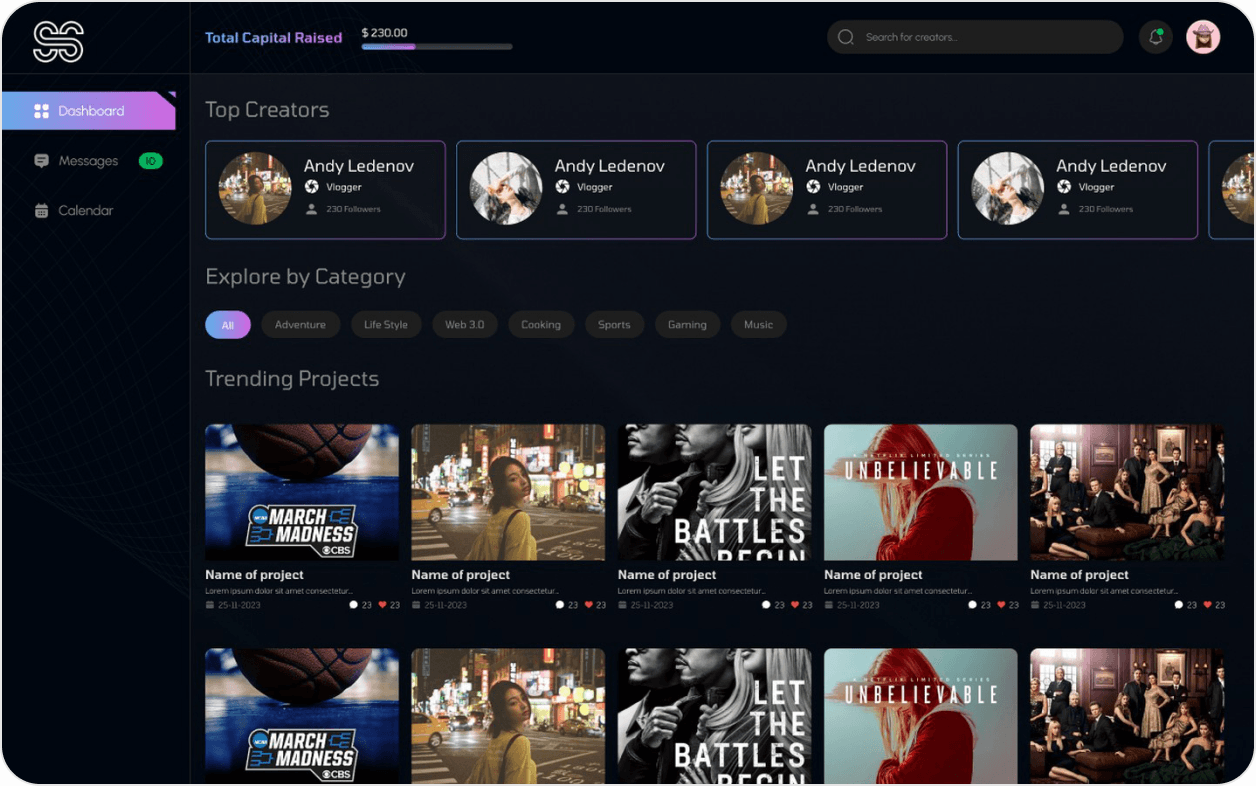
Task: Open the bottom-row Let The Battles Begin thumbnail
Action: pyautogui.click(x=715, y=716)
